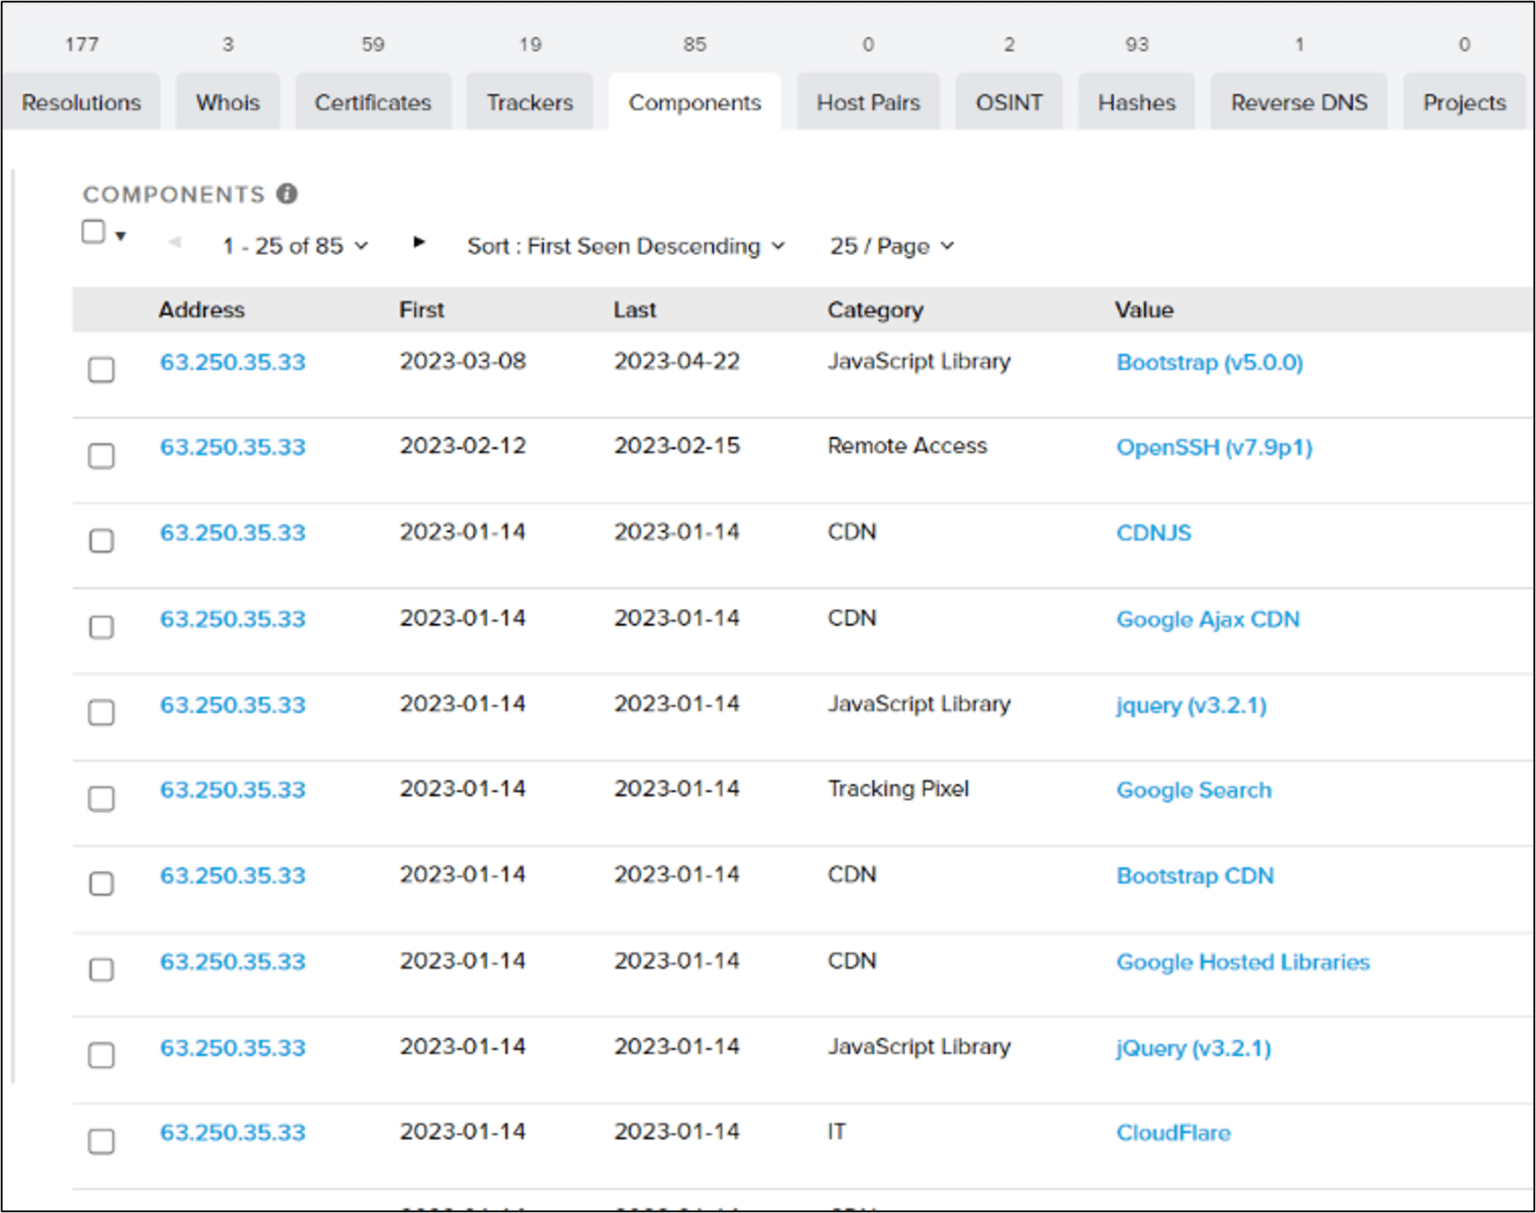Open the Bootstrap (v5.0.0) value link

(x=1210, y=362)
